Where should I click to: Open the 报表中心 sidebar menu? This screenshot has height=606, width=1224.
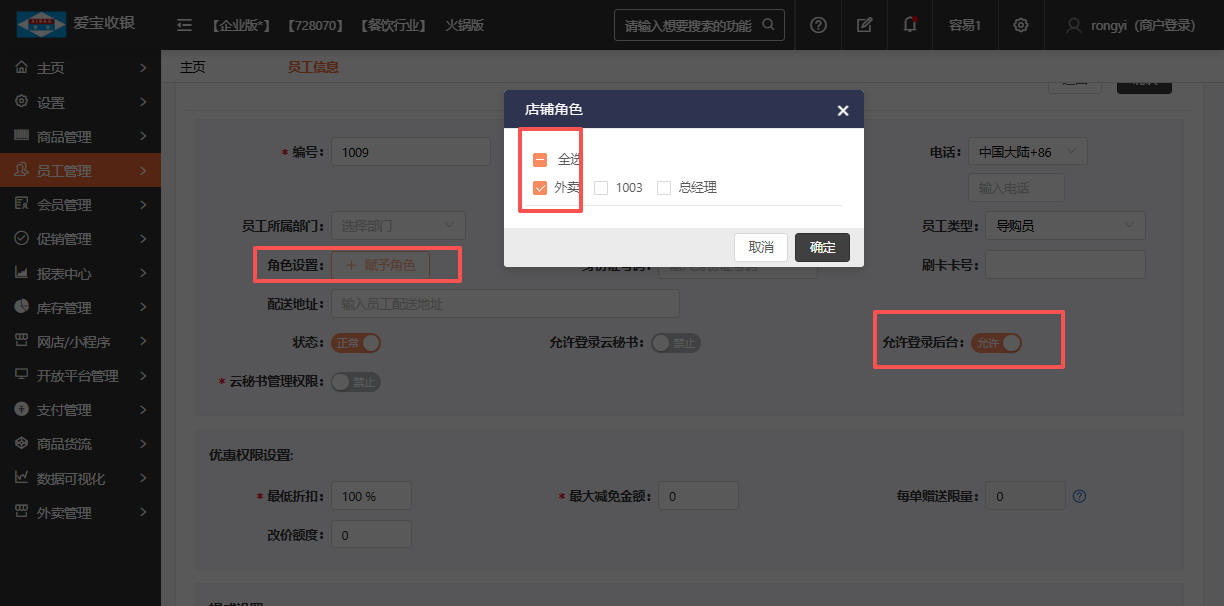point(80,273)
